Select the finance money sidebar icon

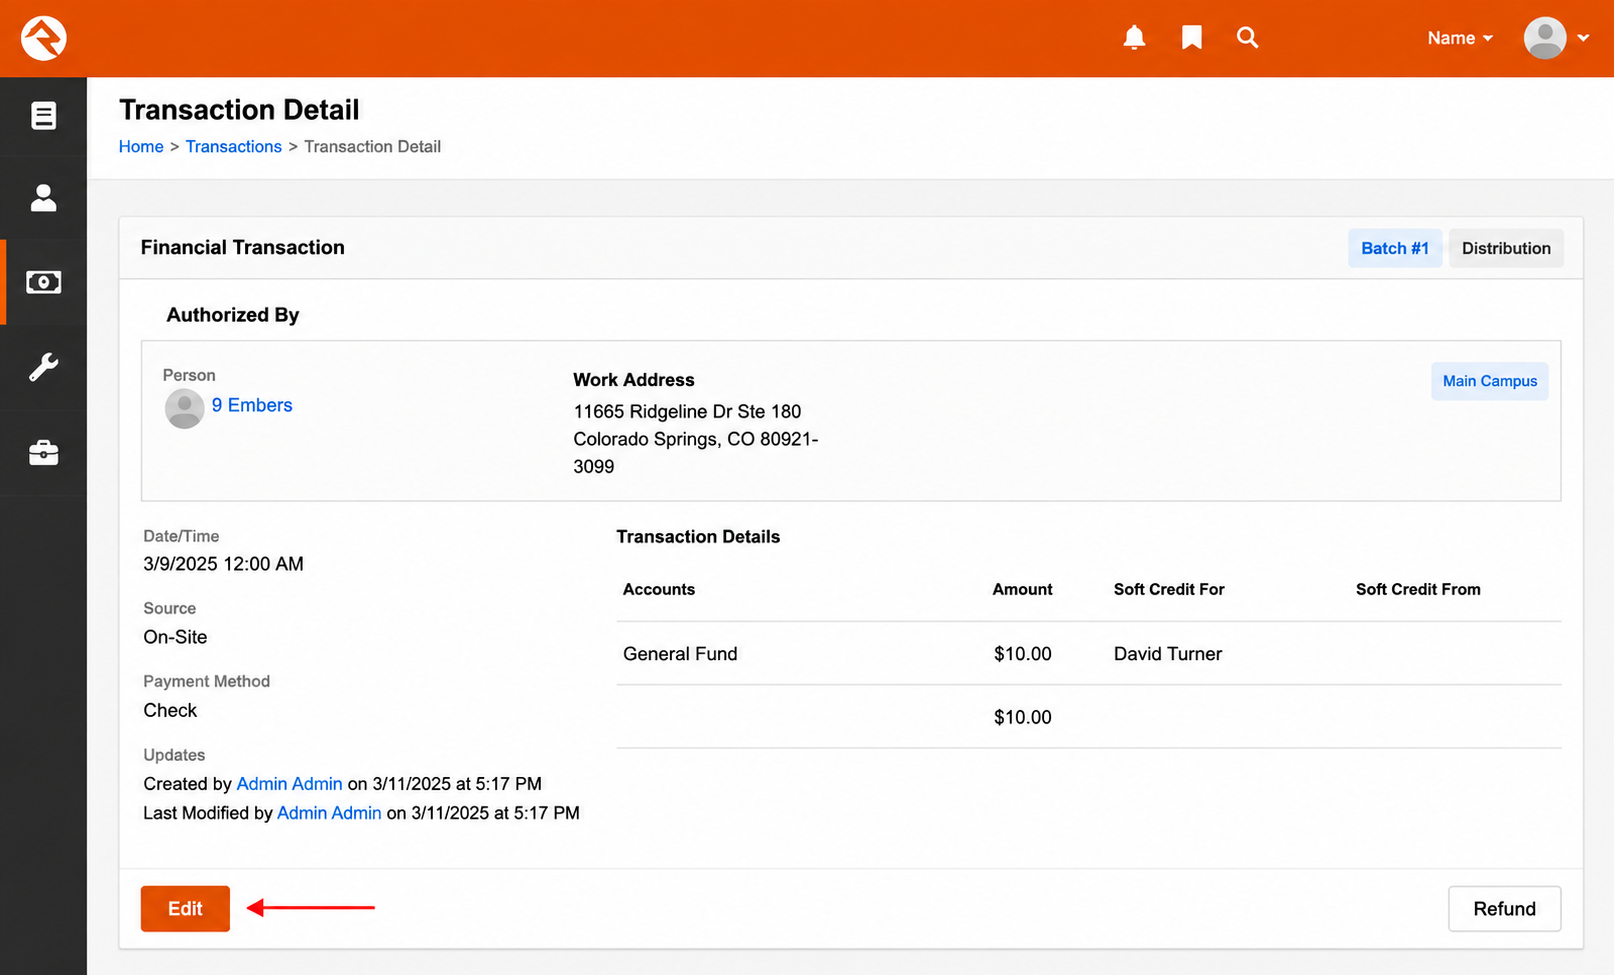coord(43,283)
